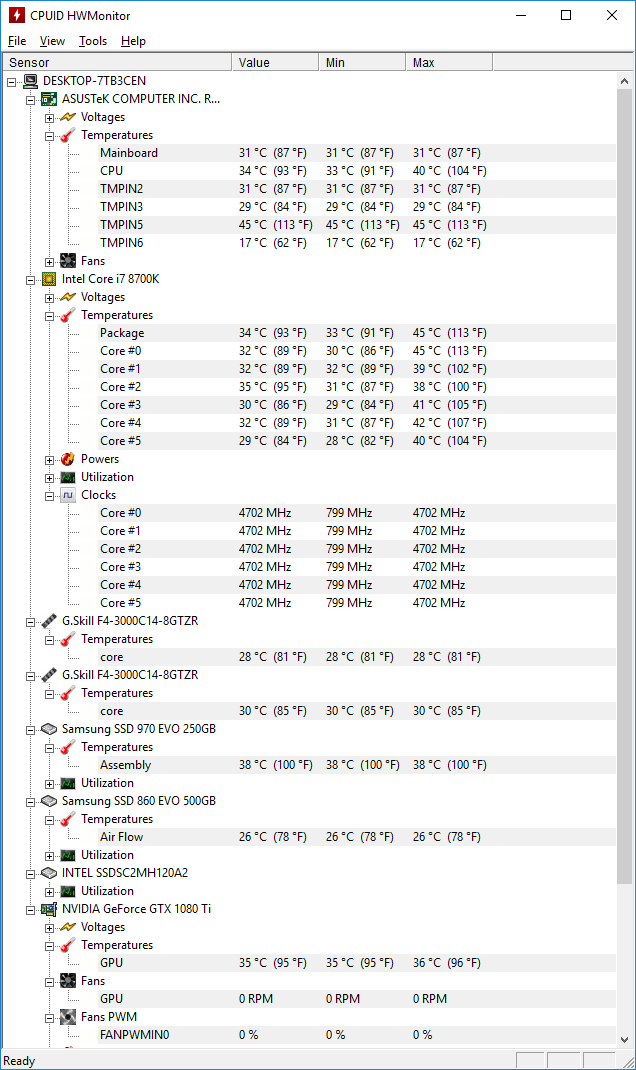The image size is (636, 1070).
Task: Click the Voltages icon under ASUSTeK
Action: click(x=68, y=117)
